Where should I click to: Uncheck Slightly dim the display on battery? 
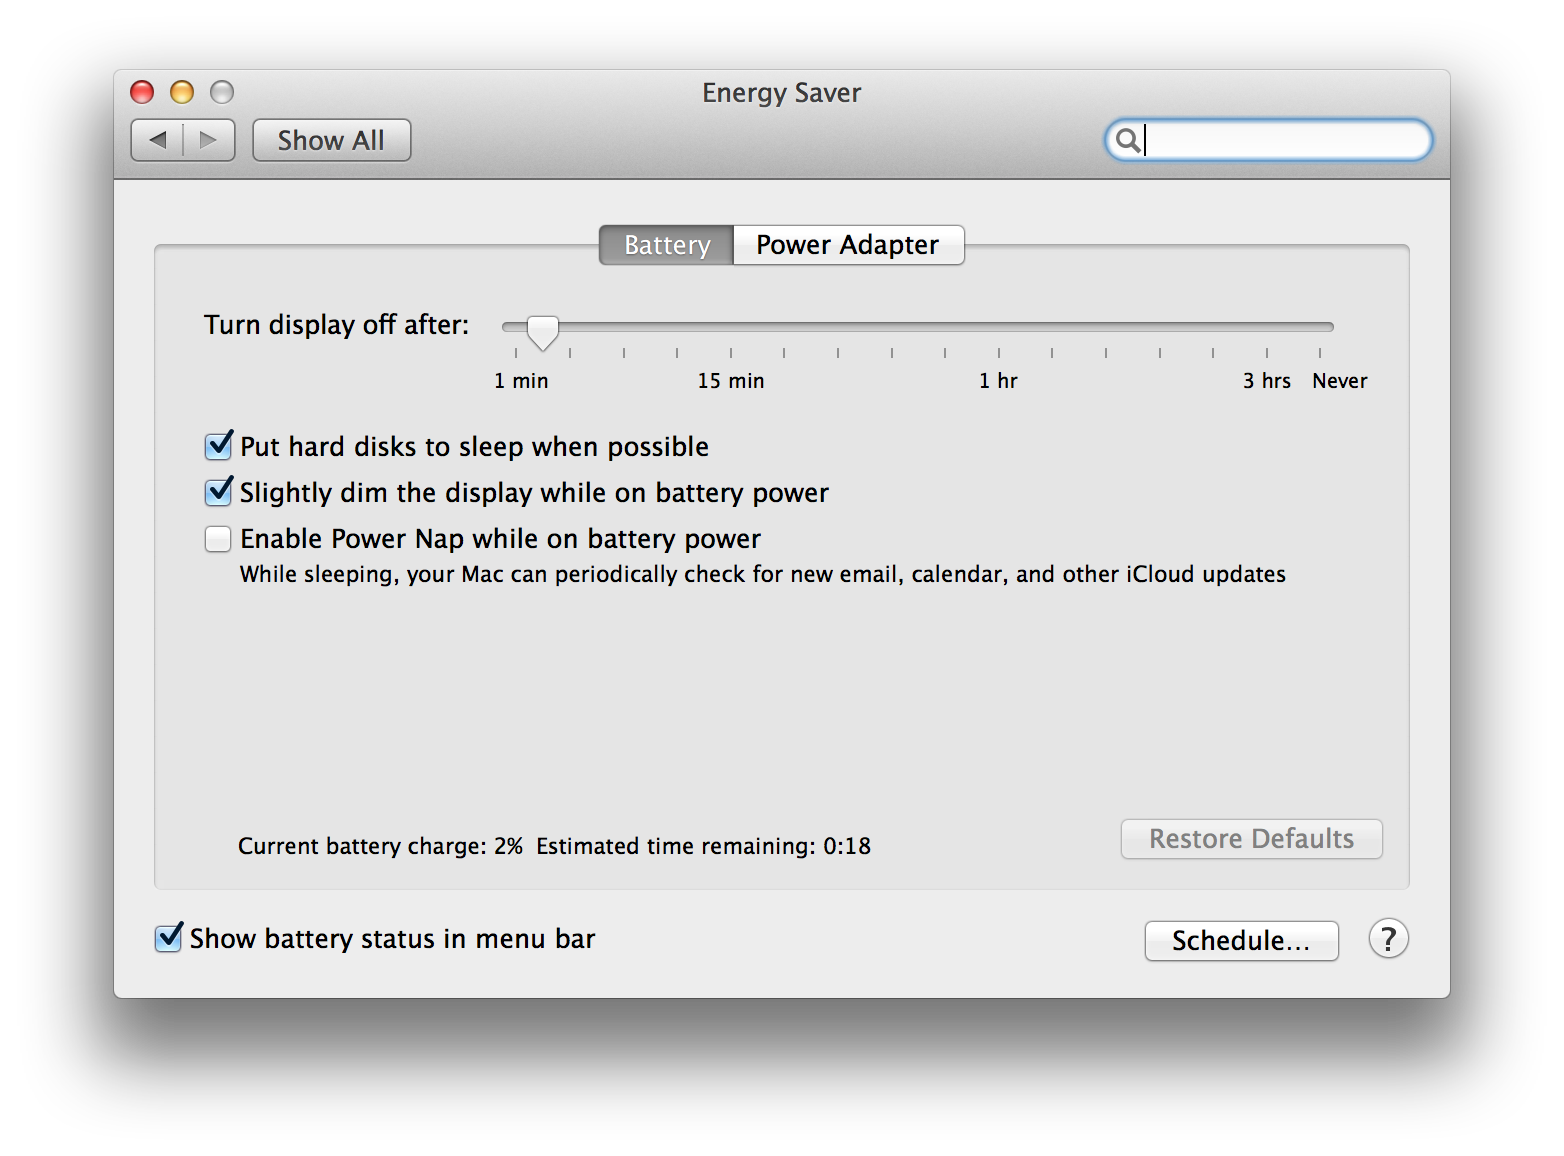218,492
